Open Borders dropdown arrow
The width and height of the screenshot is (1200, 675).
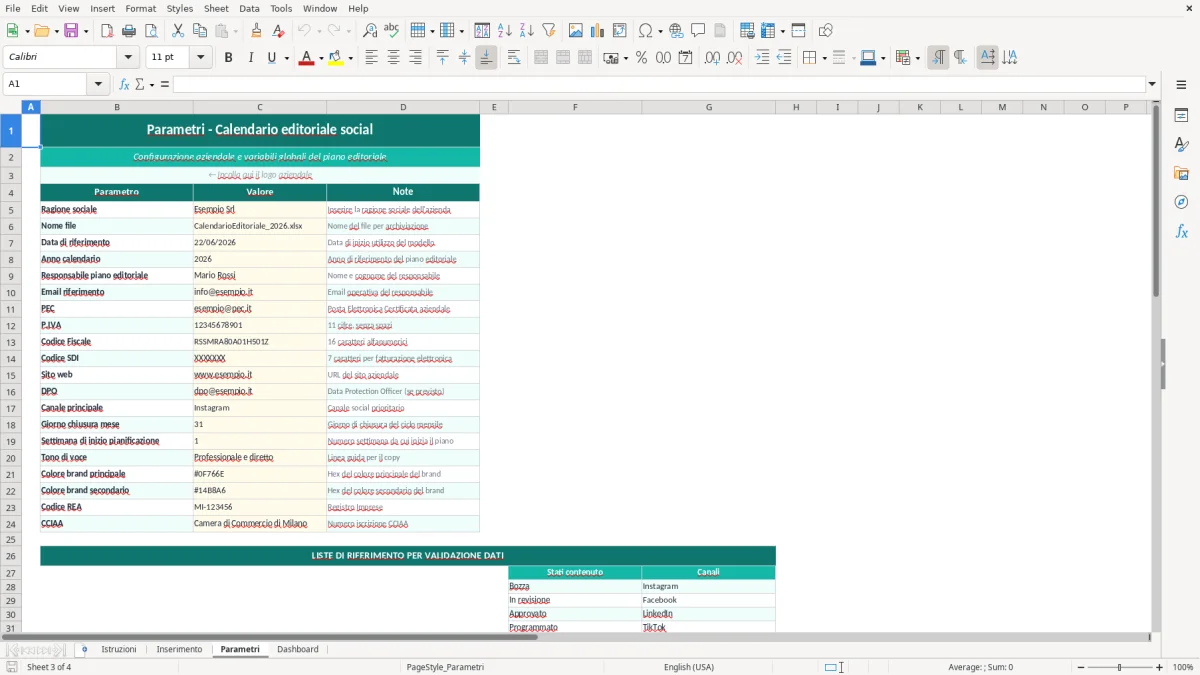(x=823, y=58)
